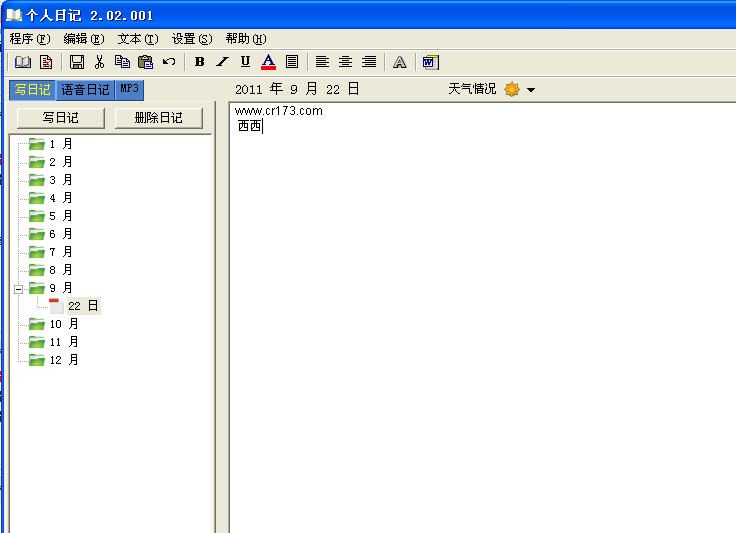Click the 2011 年 9 月 22 日 date

[297, 89]
